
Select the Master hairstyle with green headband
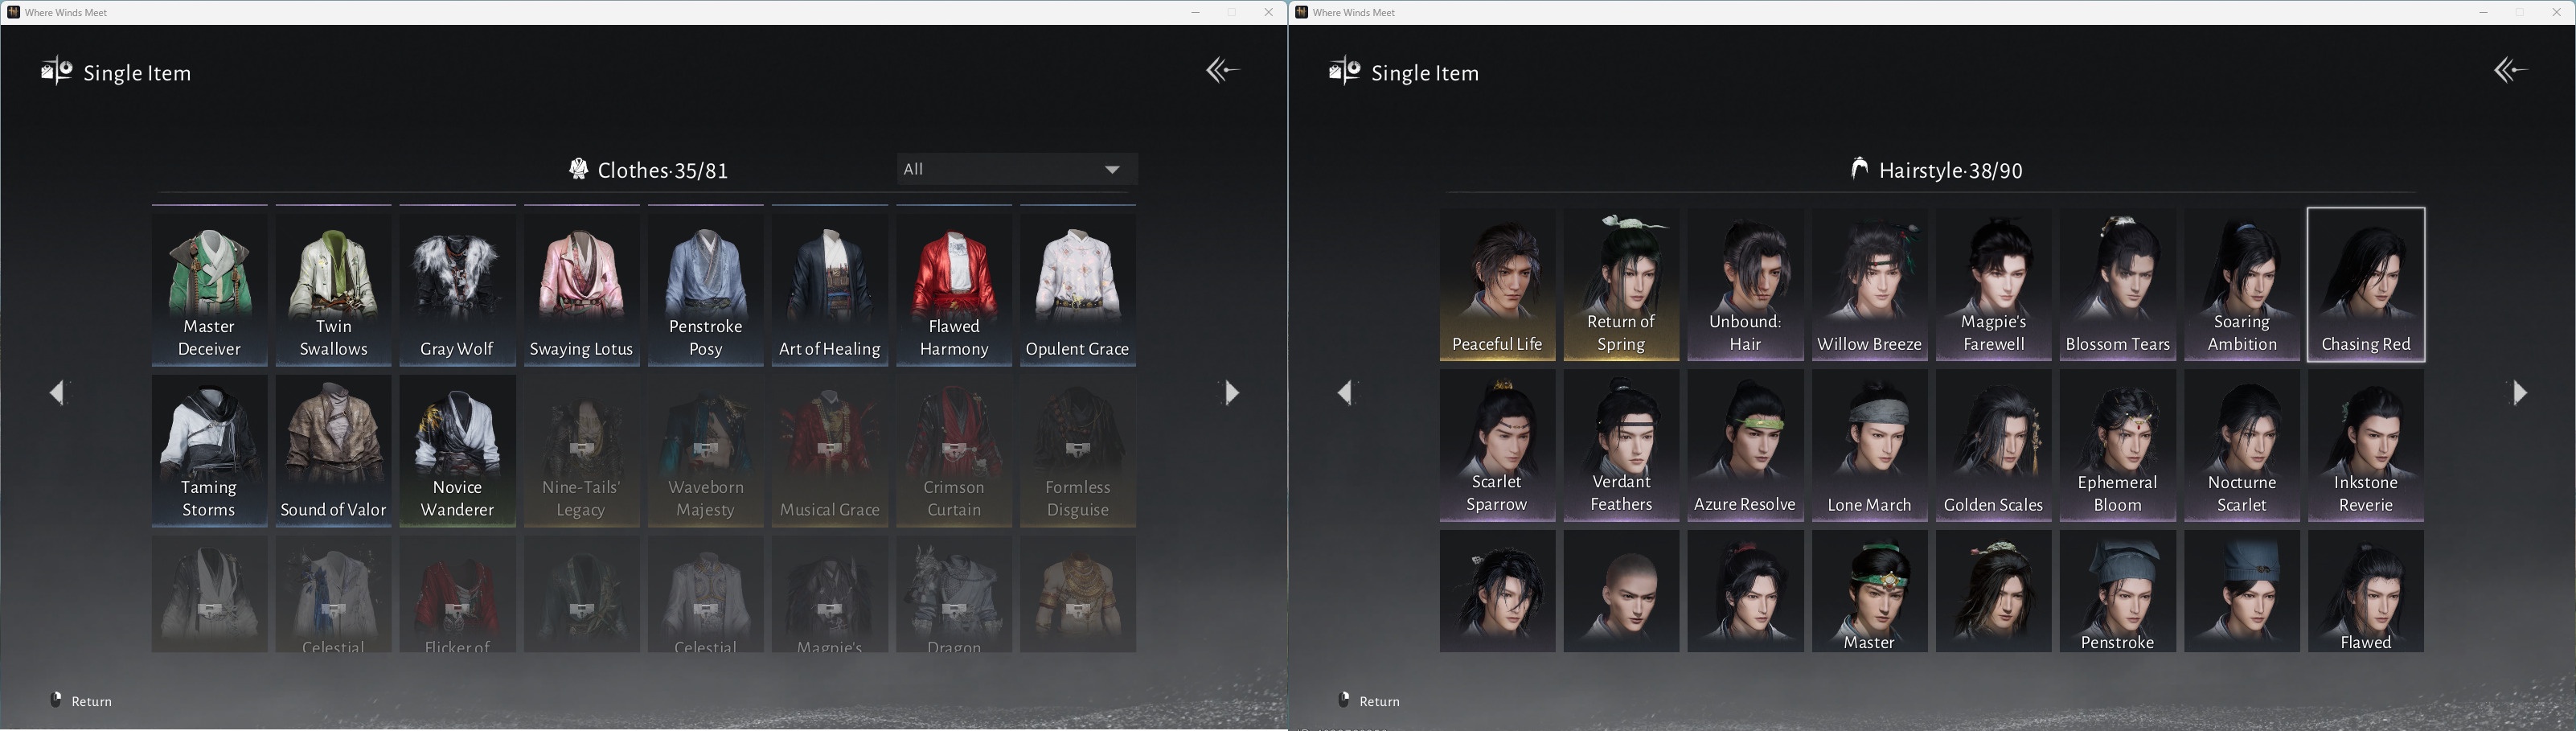pos(1869,591)
